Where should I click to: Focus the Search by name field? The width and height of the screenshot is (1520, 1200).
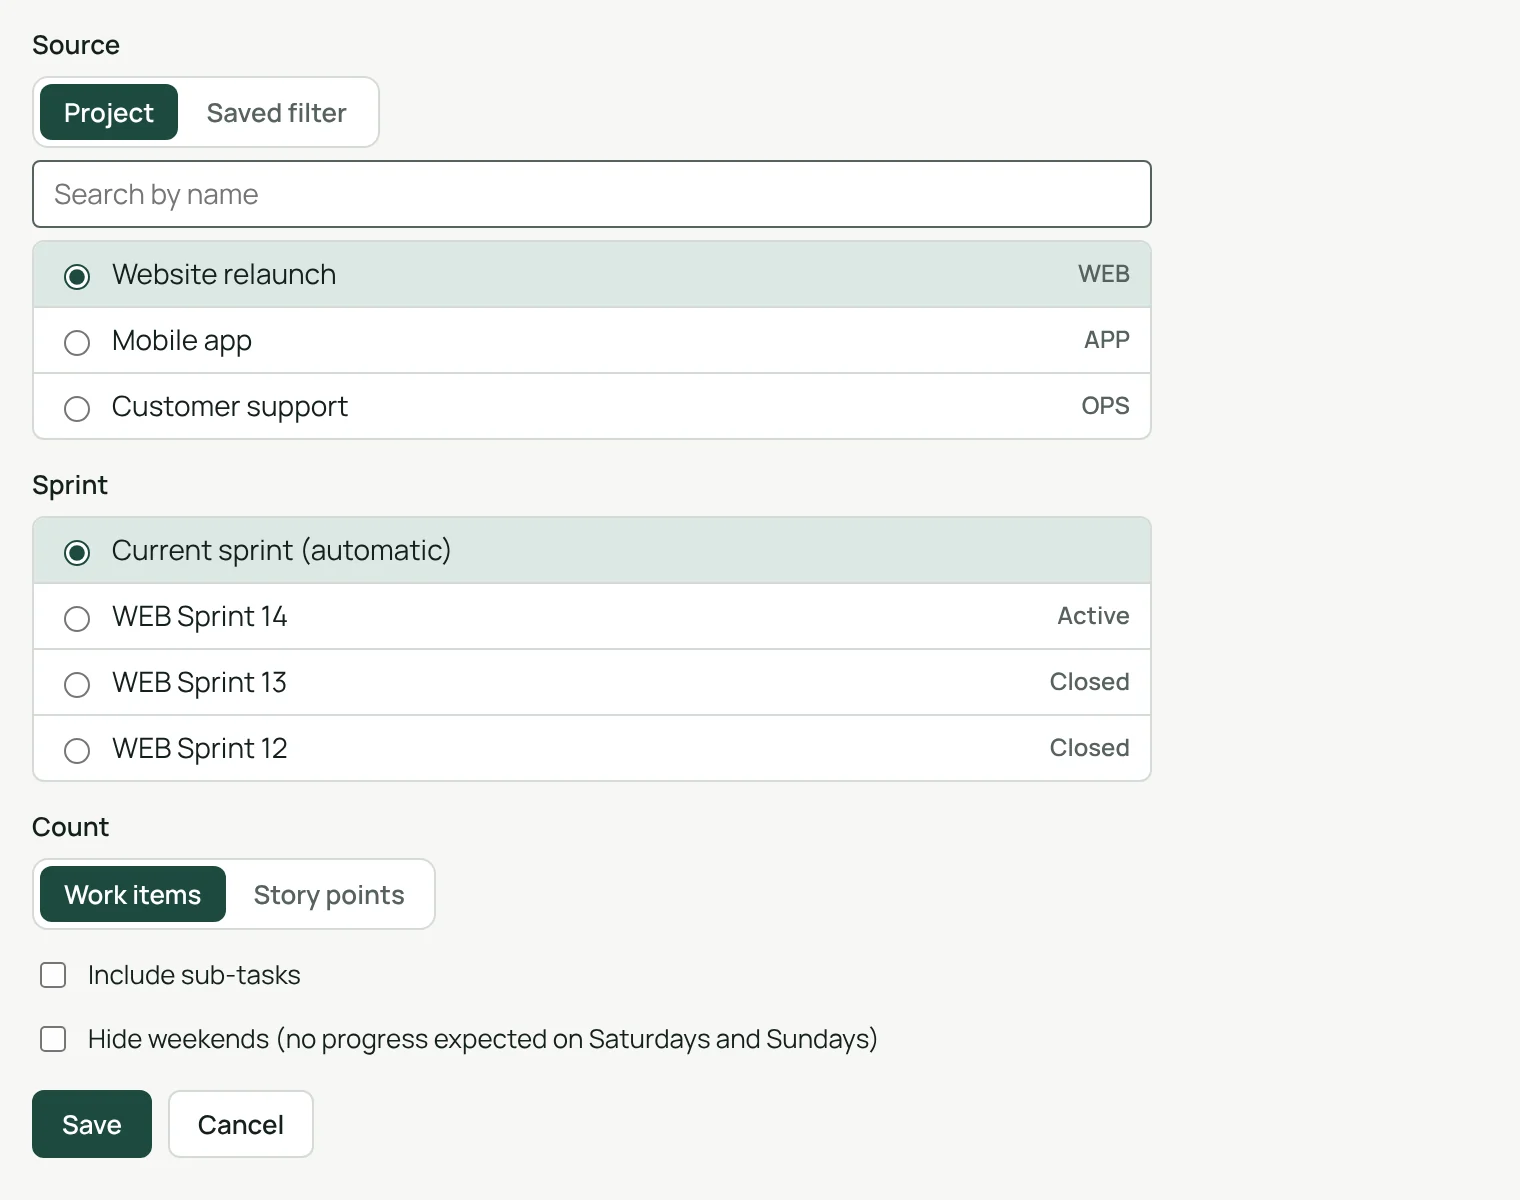point(592,194)
